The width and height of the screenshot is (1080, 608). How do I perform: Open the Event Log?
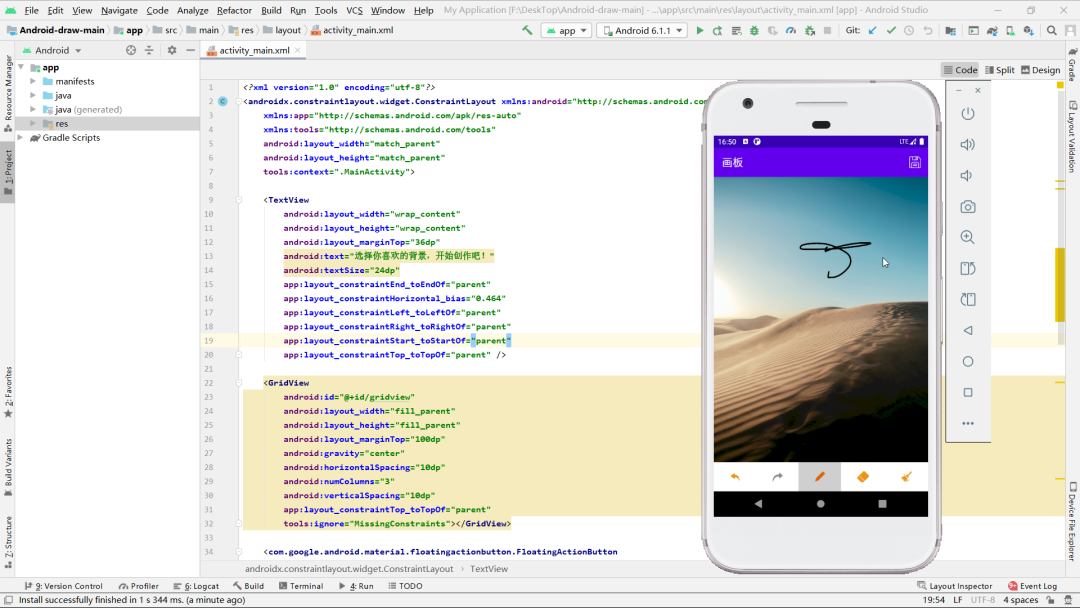tap(1032, 586)
